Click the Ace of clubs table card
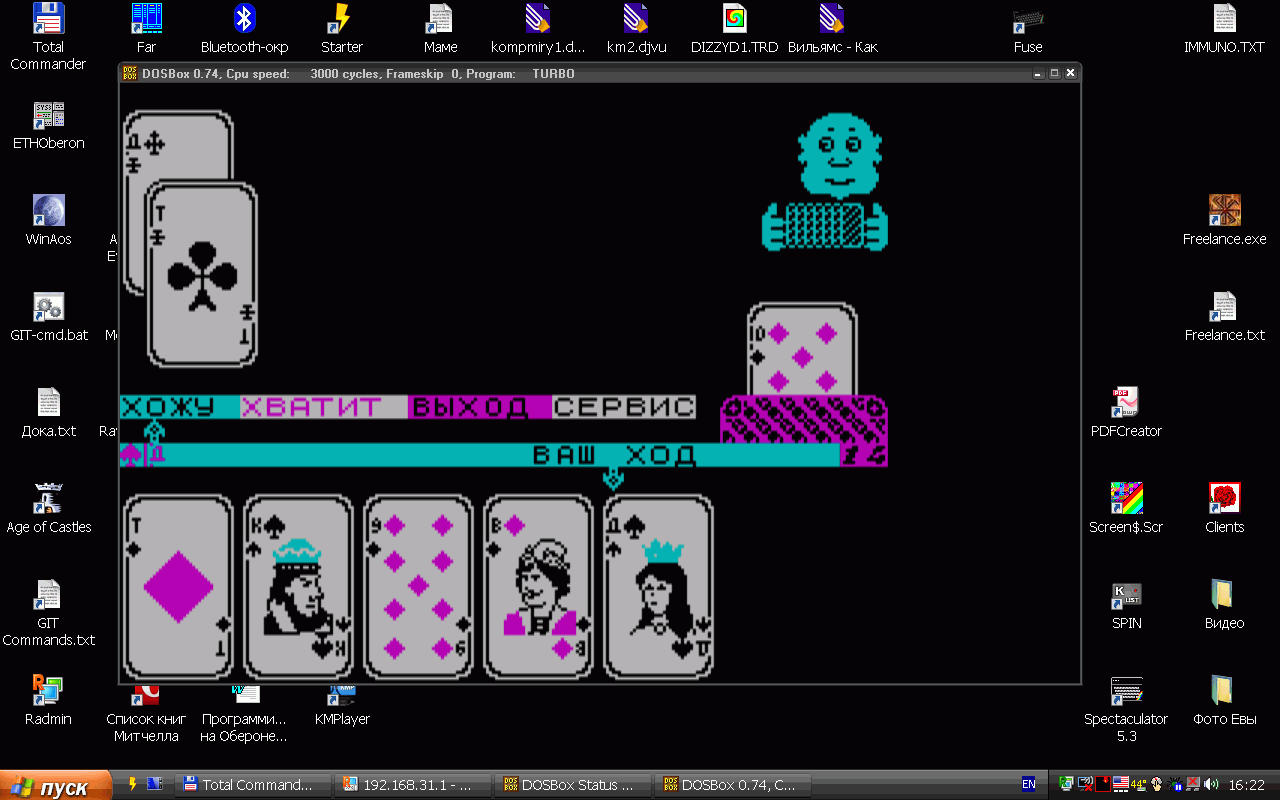Image resolution: width=1280 pixels, height=800 pixels. coord(202,275)
